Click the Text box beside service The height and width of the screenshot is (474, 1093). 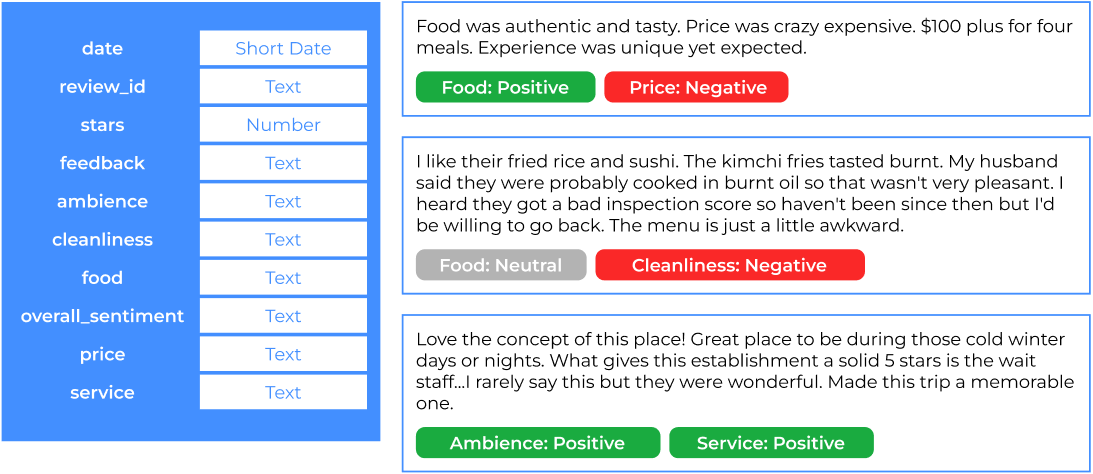[x=283, y=392]
